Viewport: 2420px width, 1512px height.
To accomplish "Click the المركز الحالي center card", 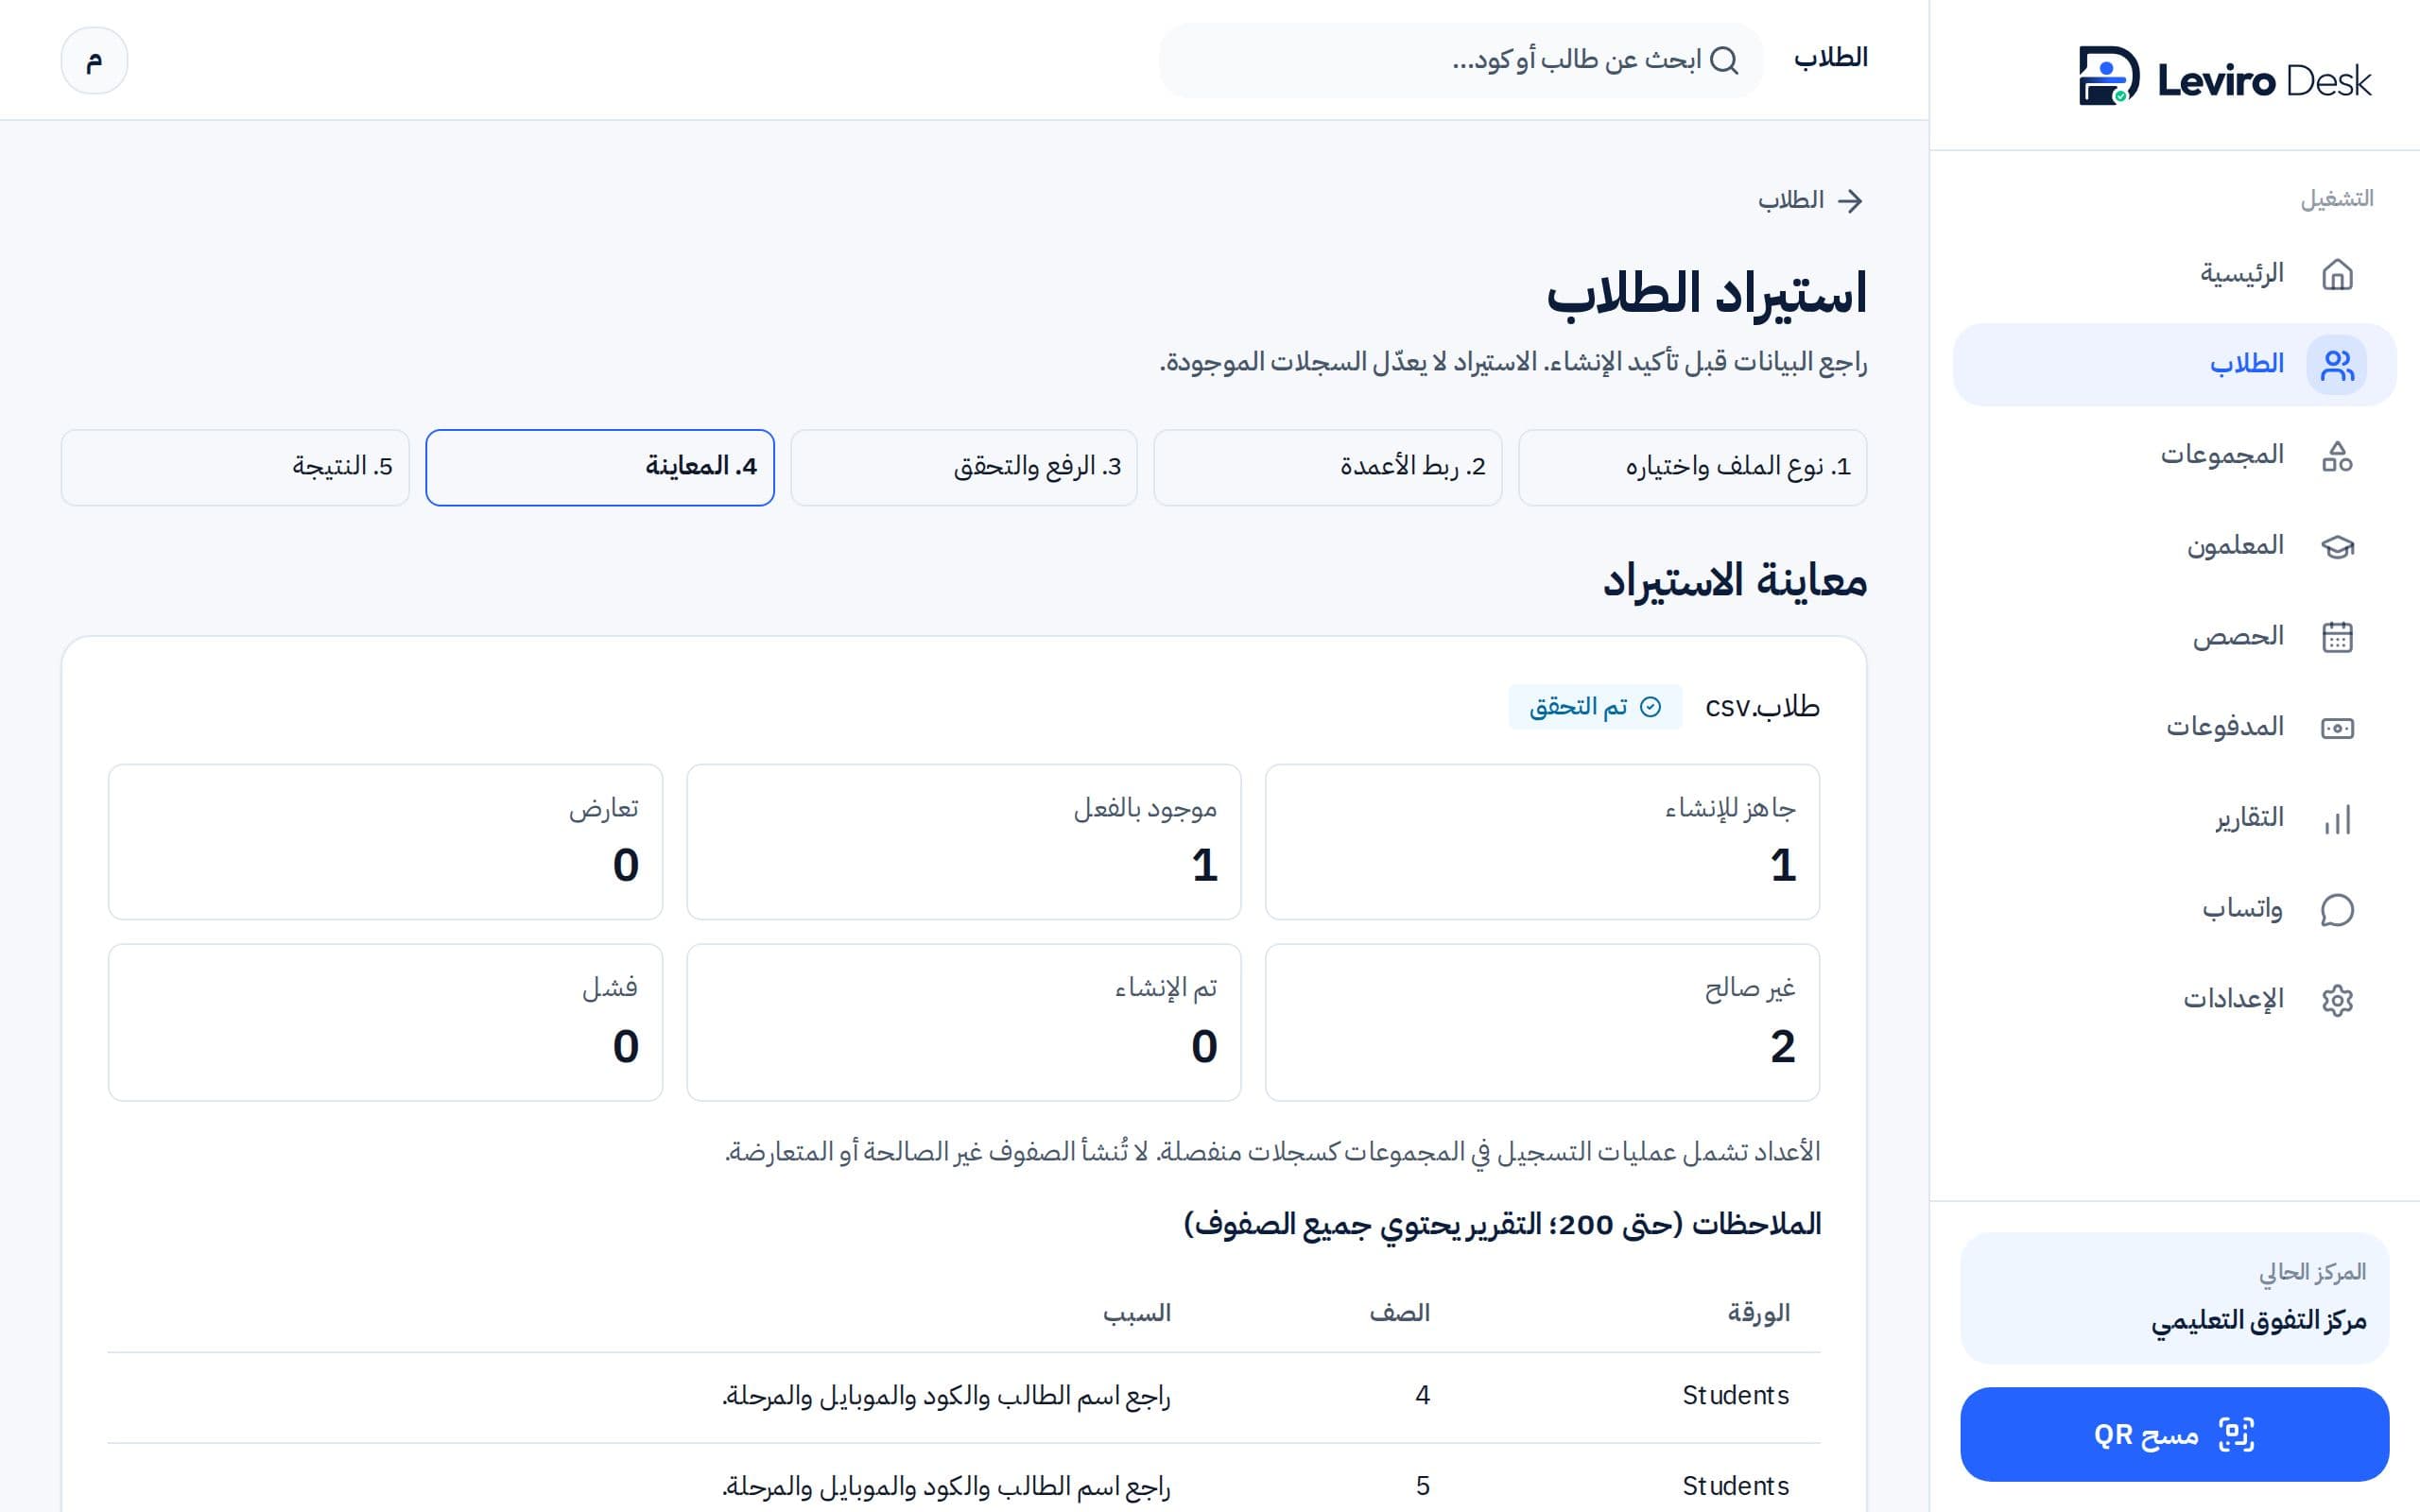I will click(2174, 1298).
